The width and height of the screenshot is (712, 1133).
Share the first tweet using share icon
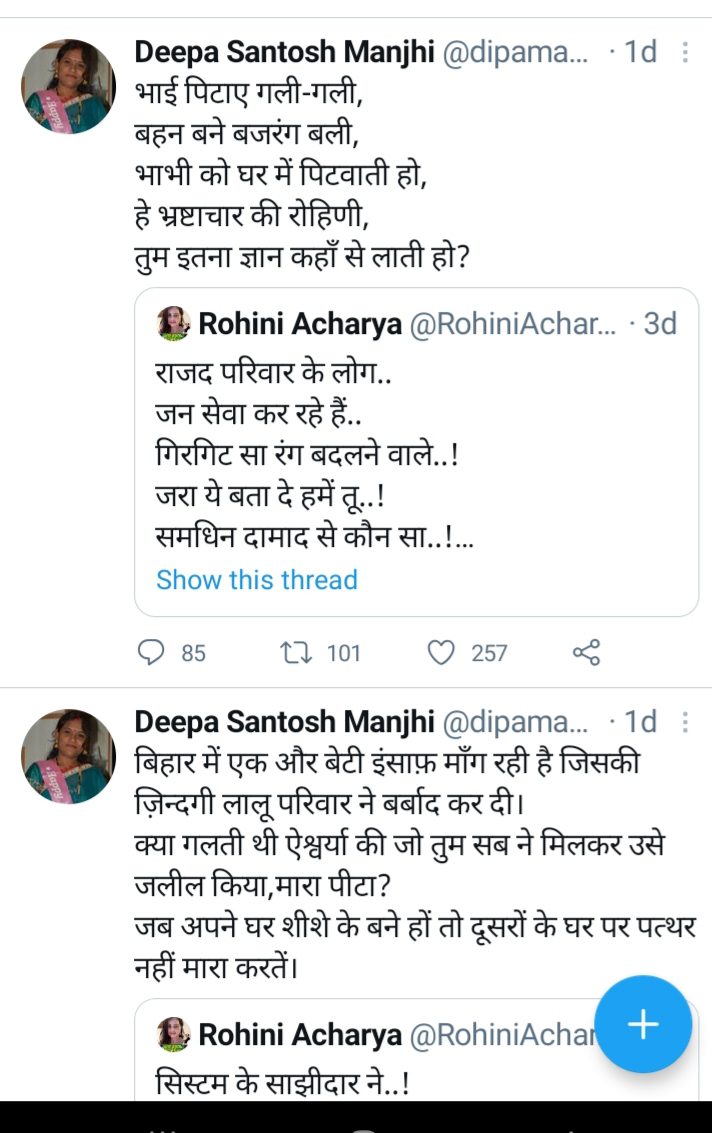click(x=586, y=653)
